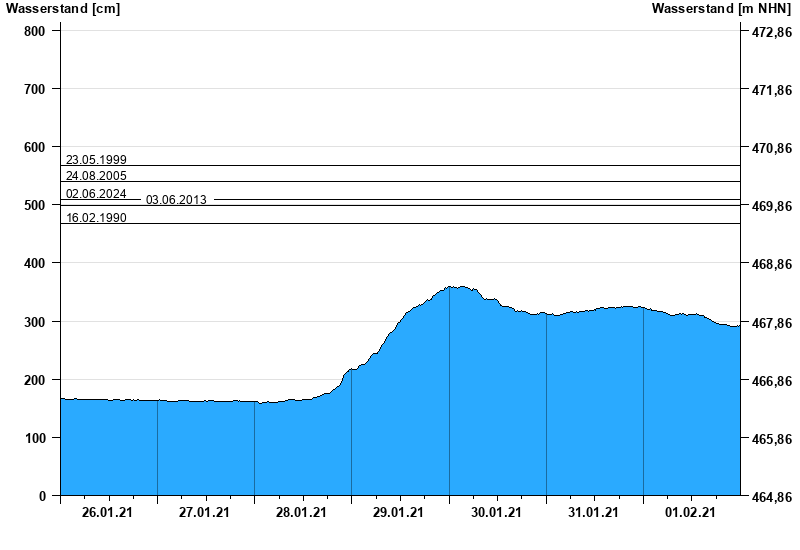The height and width of the screenshot is (550, 800).
Task: Select the 29.01.21 x-axis date
Action: tap(398, 513)
